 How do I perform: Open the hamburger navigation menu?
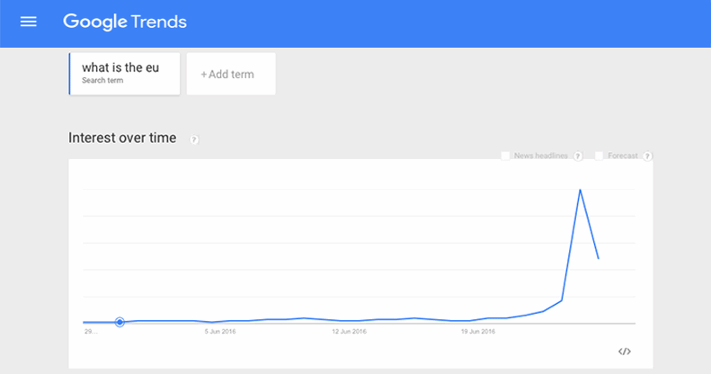(x=29, y=22)
